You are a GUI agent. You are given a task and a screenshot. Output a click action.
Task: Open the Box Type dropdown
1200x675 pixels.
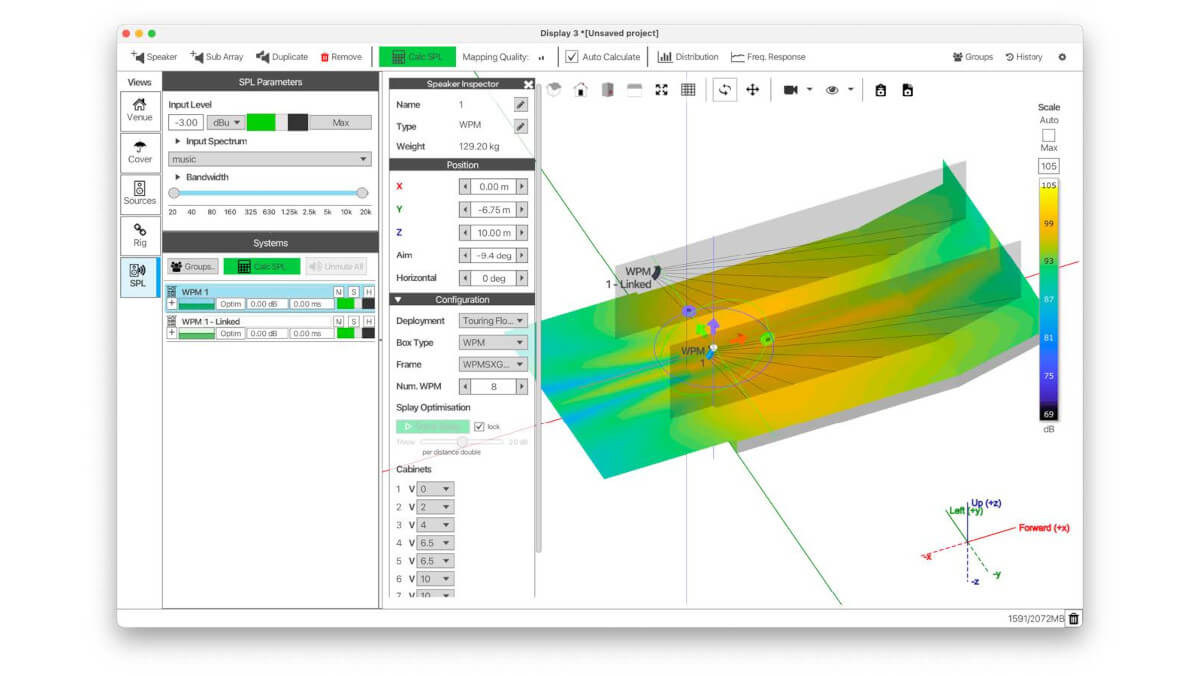[493, 343]
